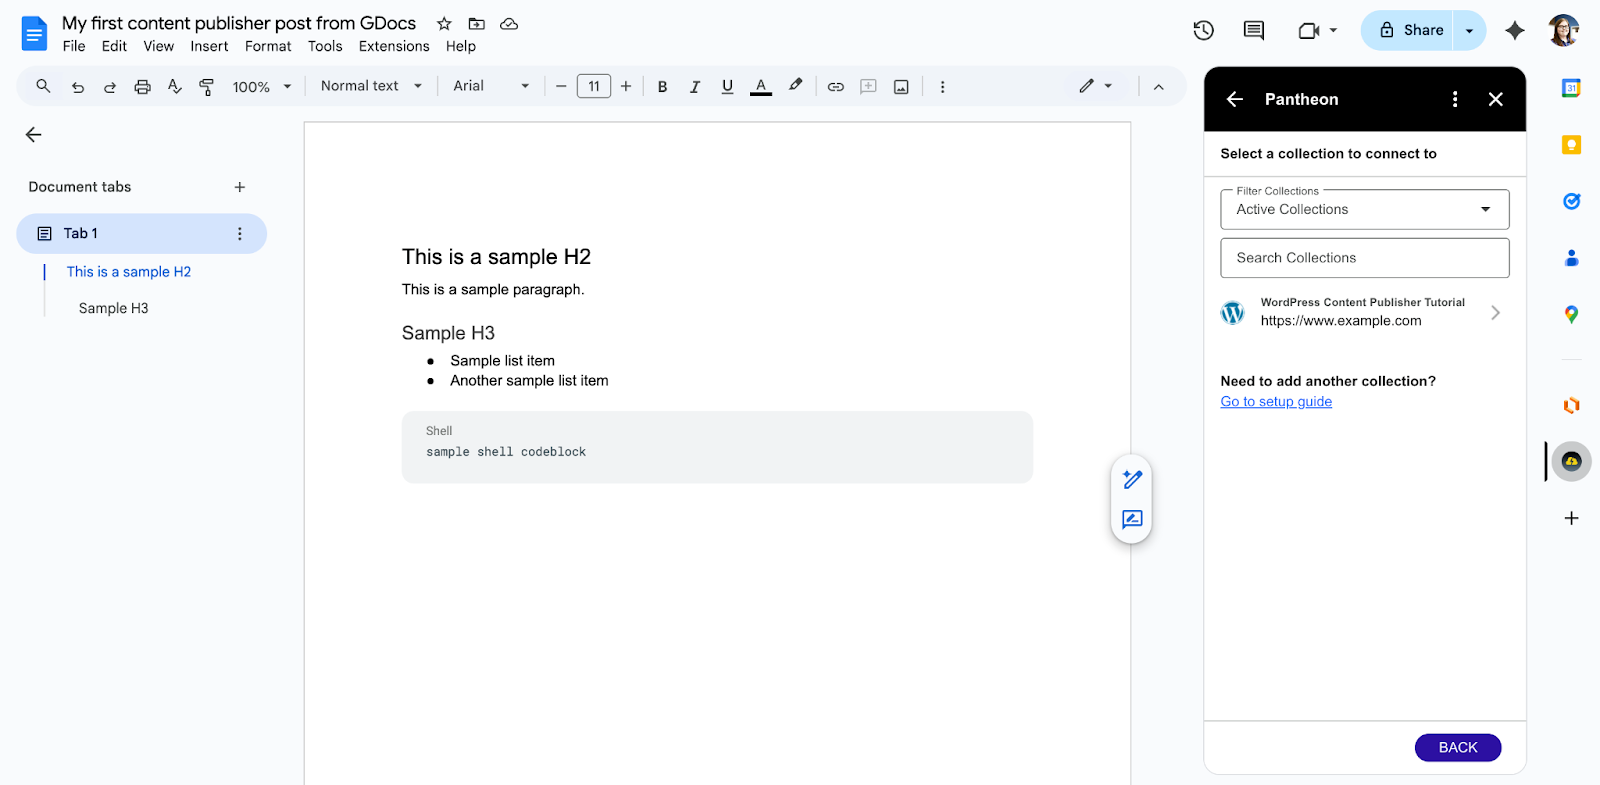
Task: Choose the highlight color
Action: [x=795, y=86]
